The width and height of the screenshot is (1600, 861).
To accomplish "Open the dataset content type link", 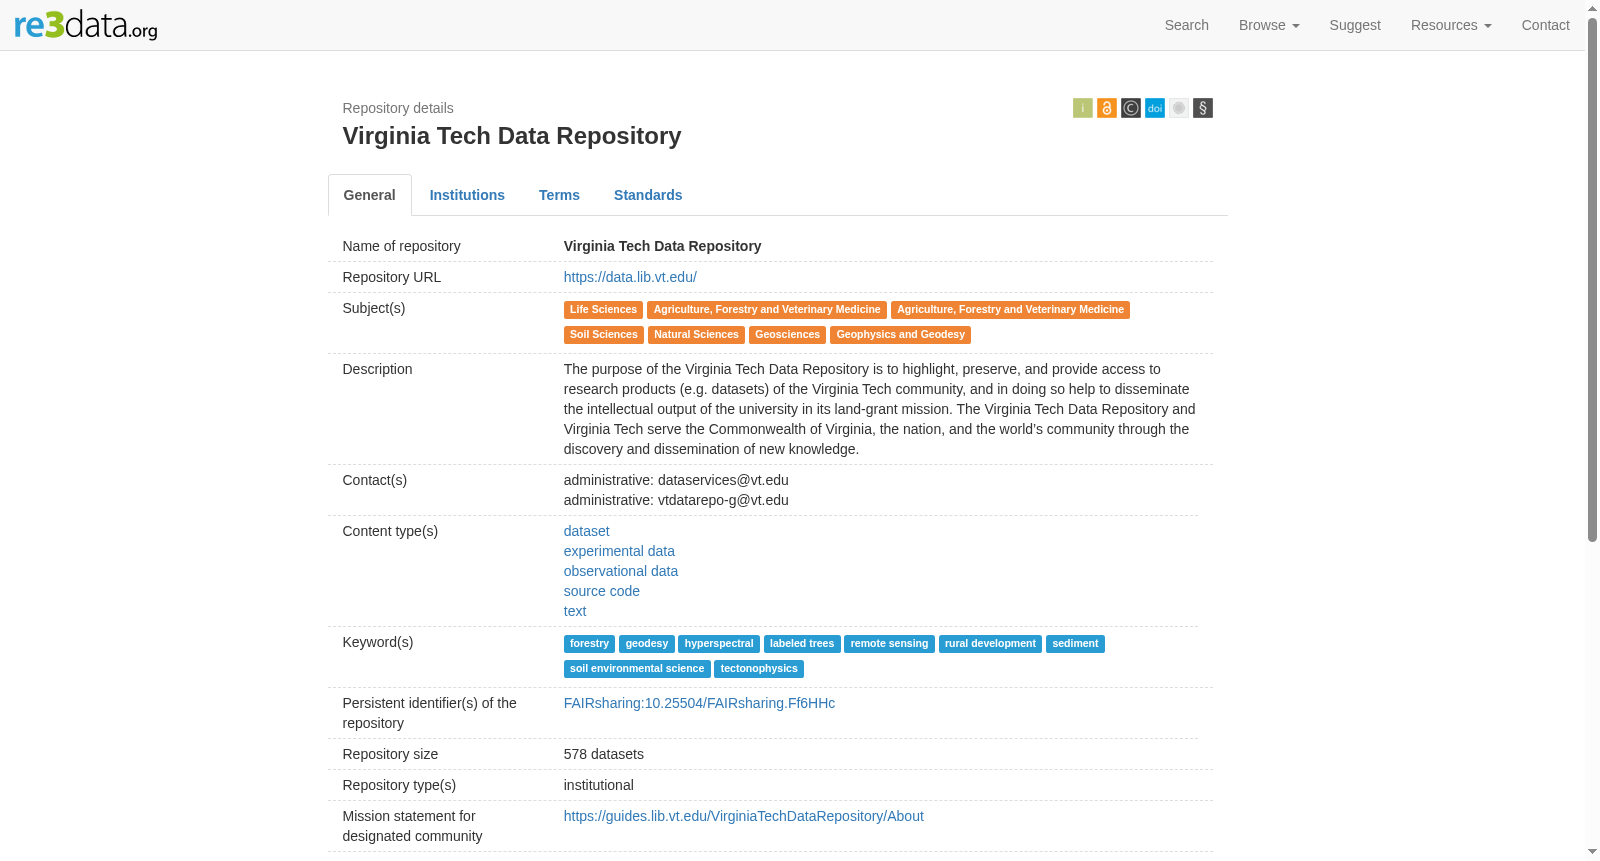I will point(586,531).
